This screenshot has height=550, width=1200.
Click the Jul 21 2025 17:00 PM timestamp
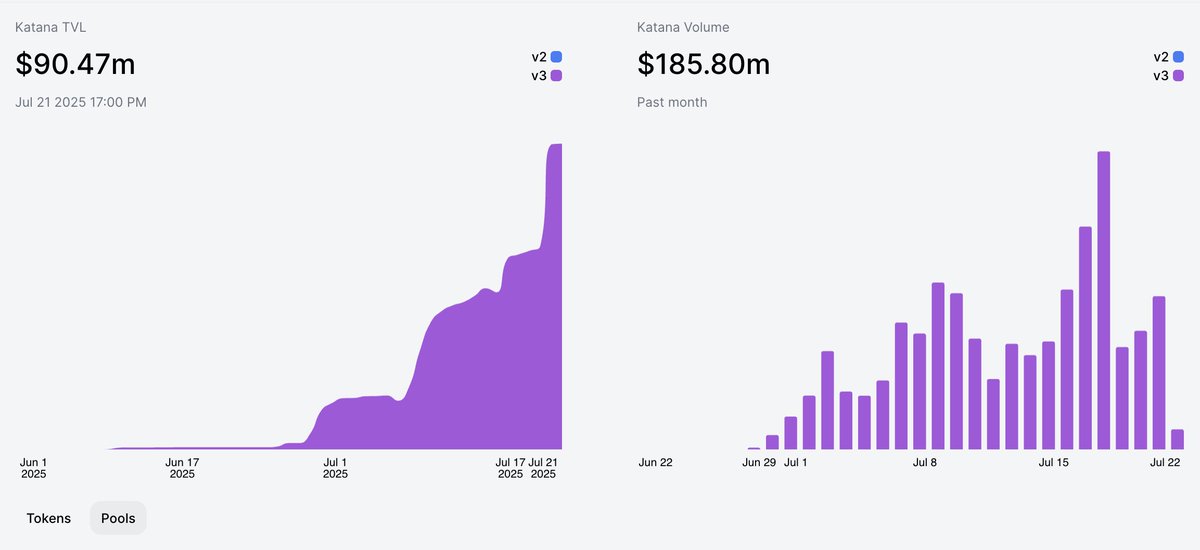[81, 102]
